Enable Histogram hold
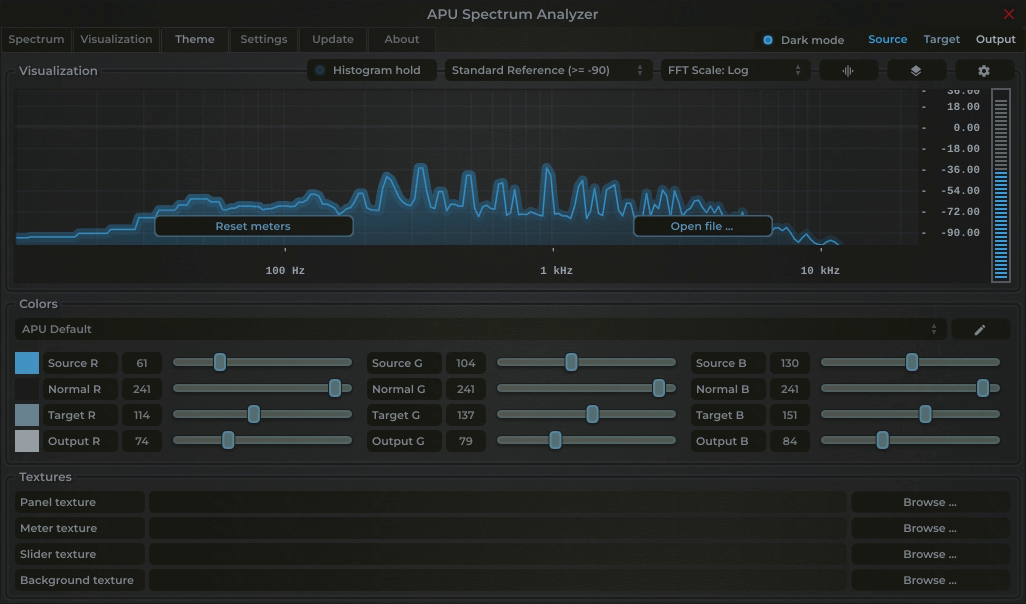Image resolution: width=1026 pixels, height=604 pixels. [x=372, y=71]
